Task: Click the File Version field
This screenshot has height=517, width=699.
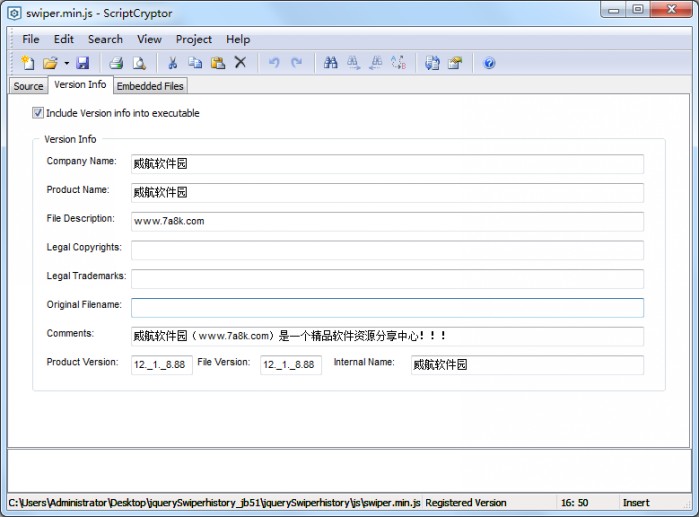Action: tap(291, 365)
